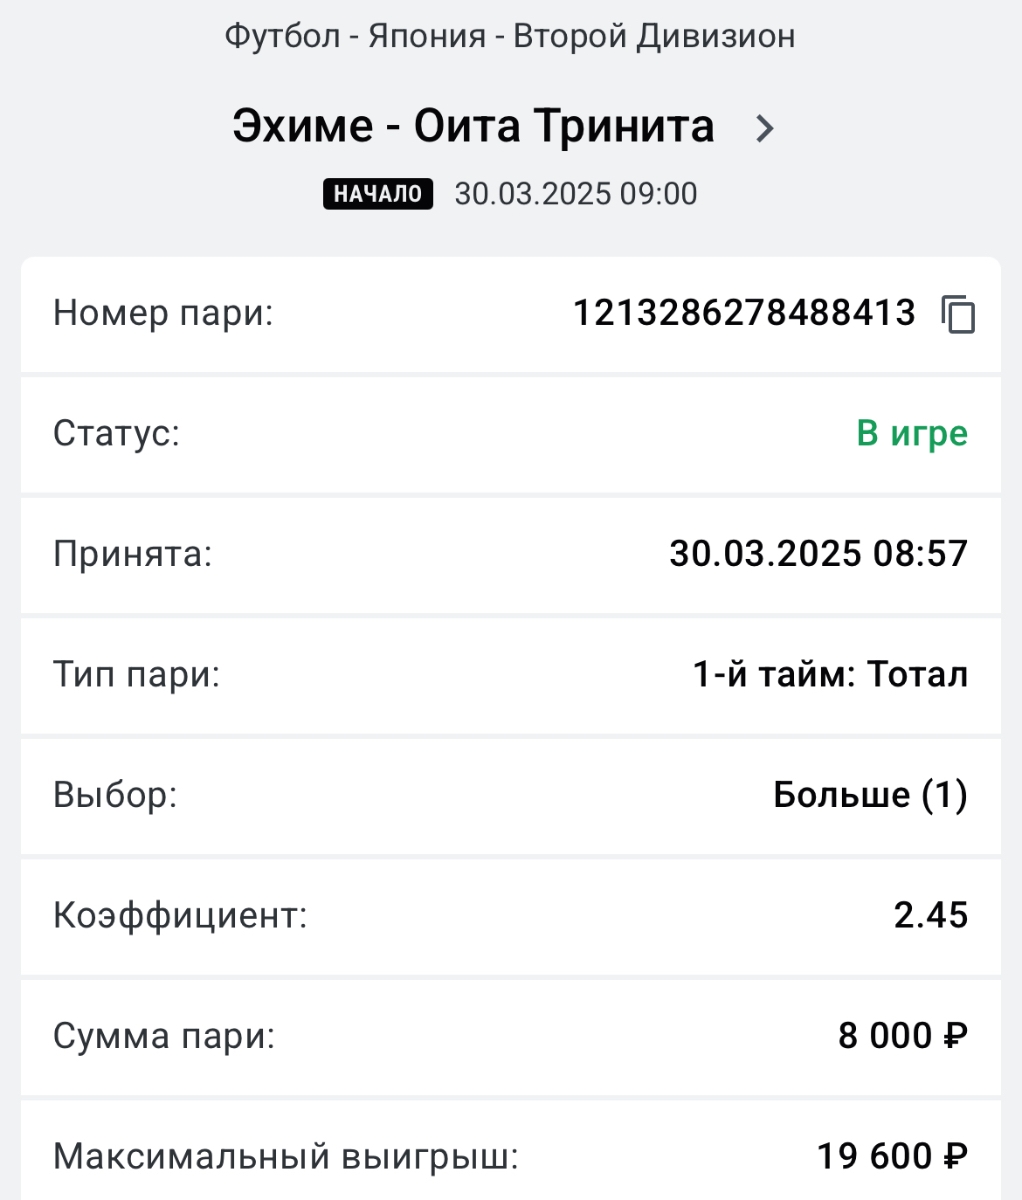Tap the Коэффициент row label
Screen dimensions: 1022x1200
(180, 916)
